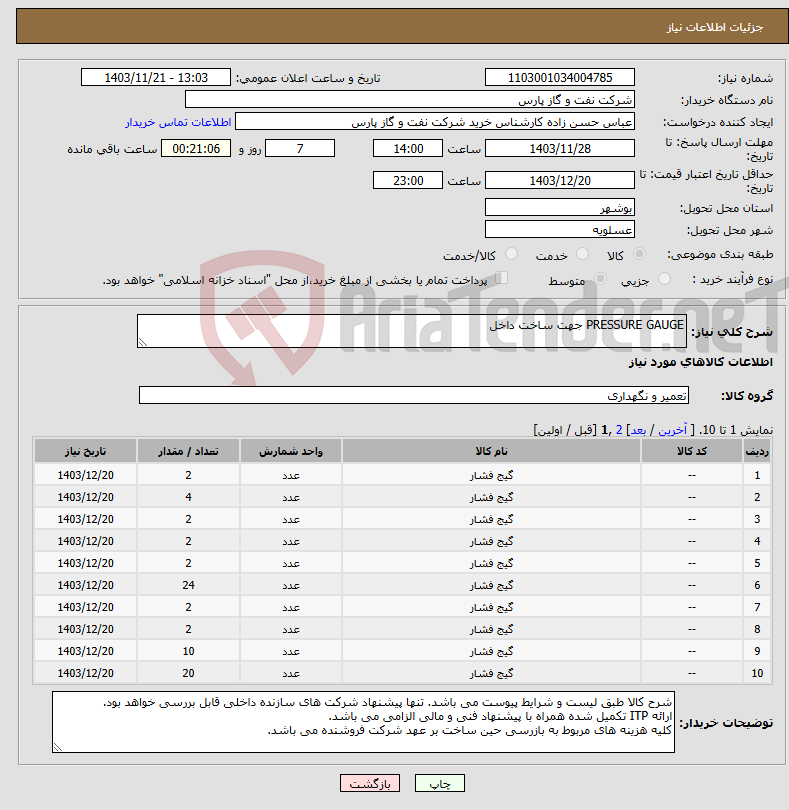Click گیج فشار in row 10
Image resolution: width=789 pixels, height=810 pixels.
(x=491, y=673)
